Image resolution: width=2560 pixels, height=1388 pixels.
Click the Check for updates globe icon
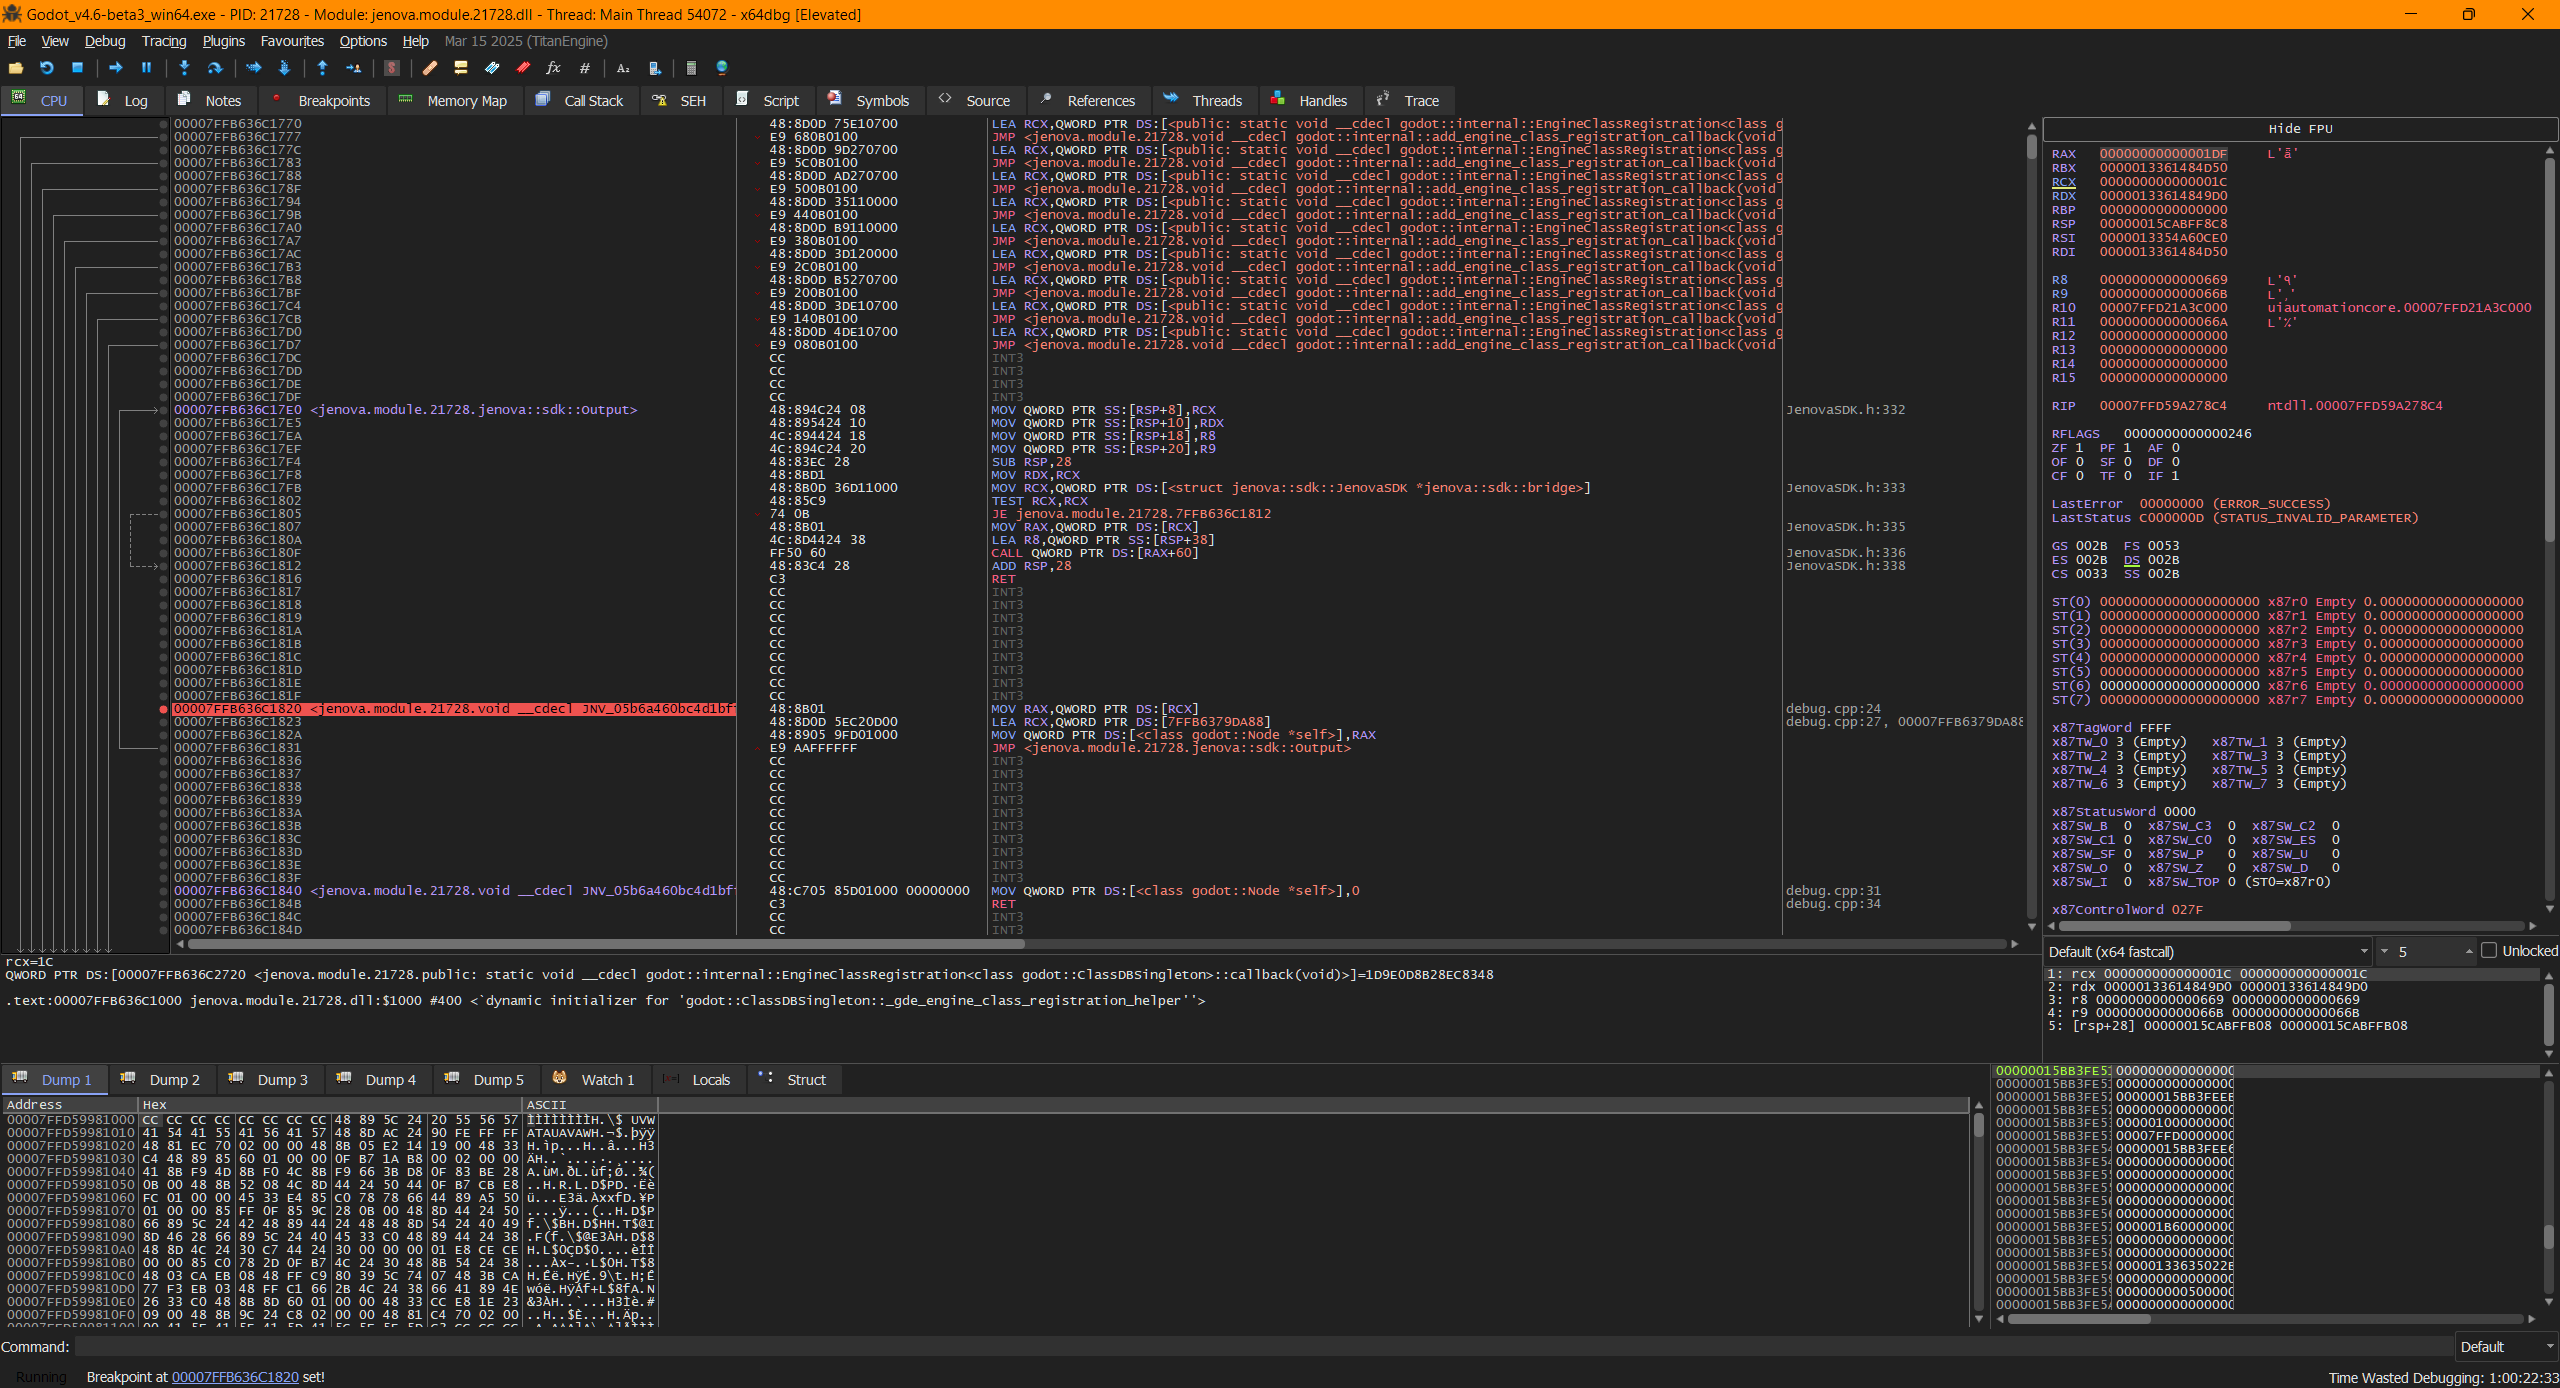pos(722,68)
